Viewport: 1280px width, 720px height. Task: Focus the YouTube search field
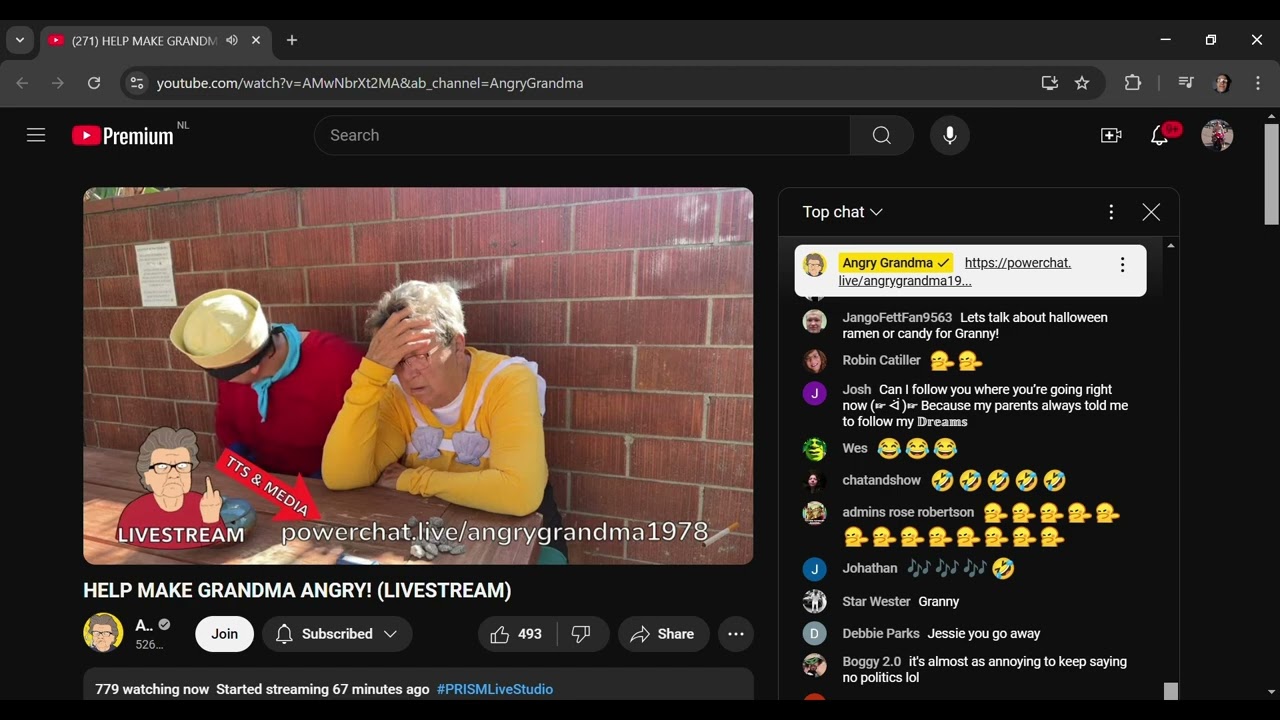pyautogui.click(x=582, y=135)
